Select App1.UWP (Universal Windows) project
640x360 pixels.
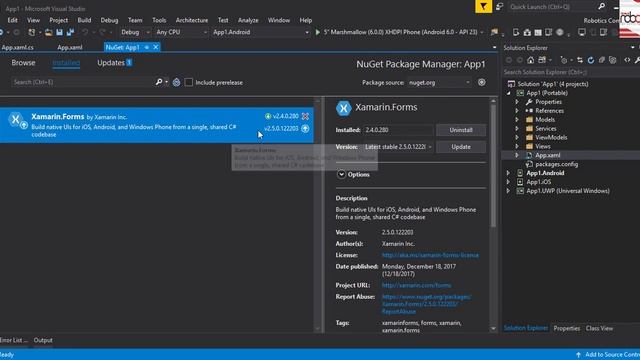(x=568, y=191)
